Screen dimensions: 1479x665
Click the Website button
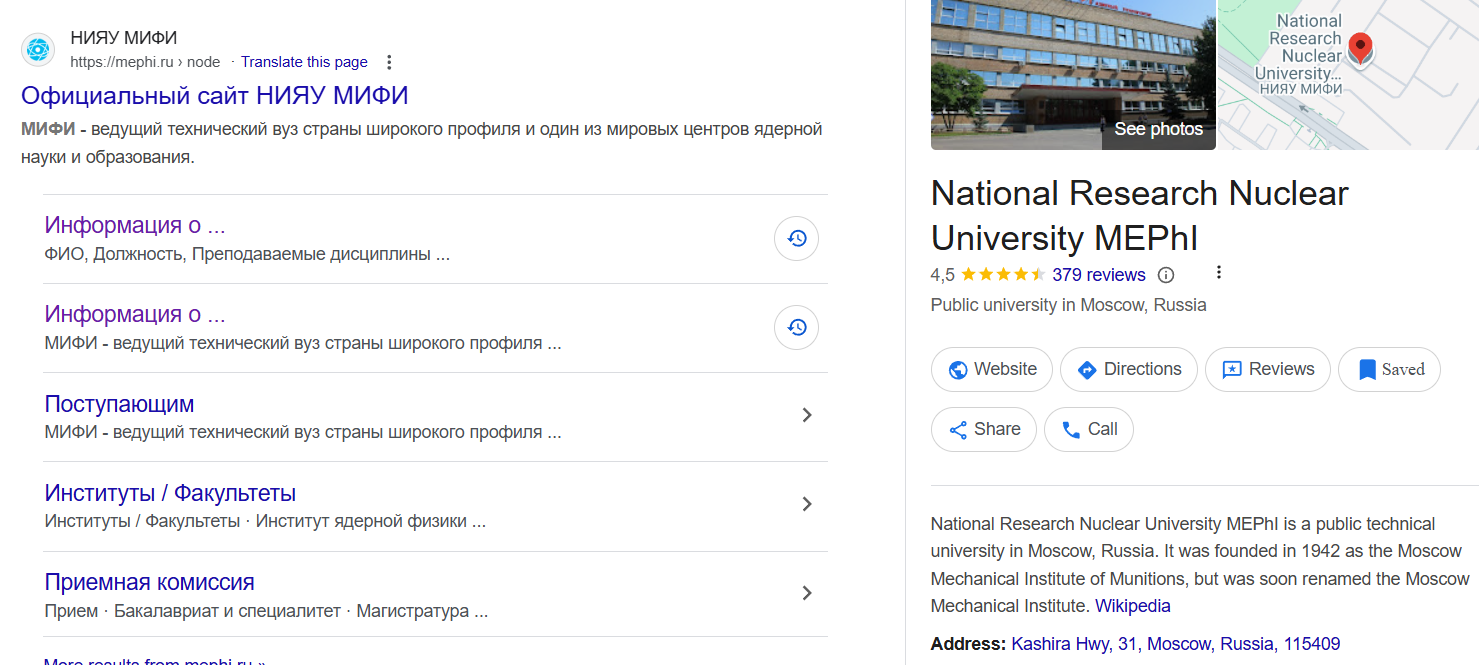coord(992,369)
